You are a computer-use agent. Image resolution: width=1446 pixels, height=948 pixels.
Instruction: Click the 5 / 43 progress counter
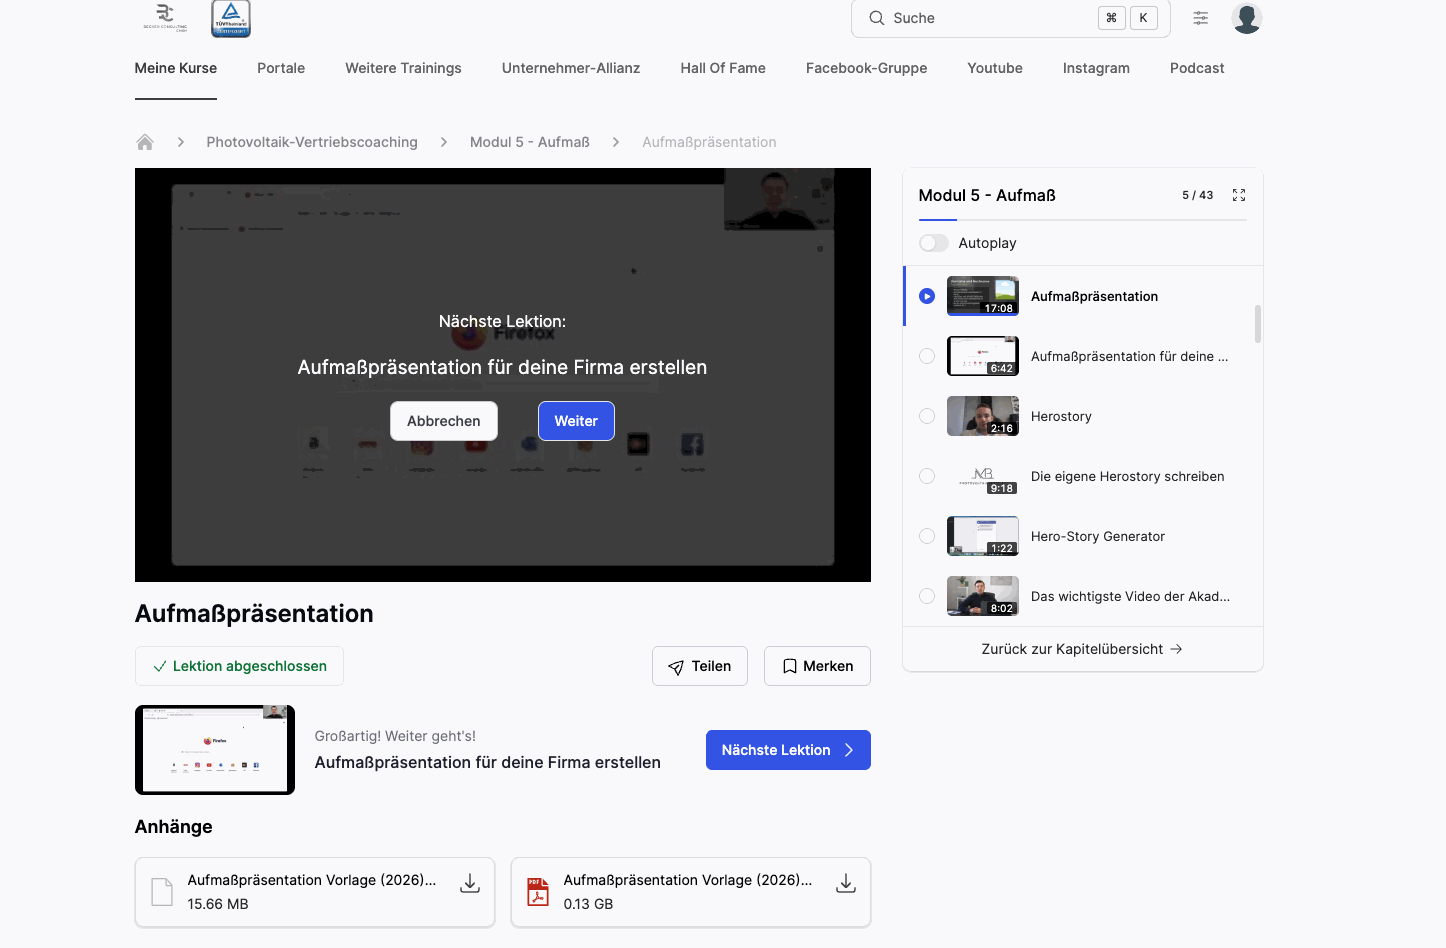pyautogui.click(x=1197, y=195)
